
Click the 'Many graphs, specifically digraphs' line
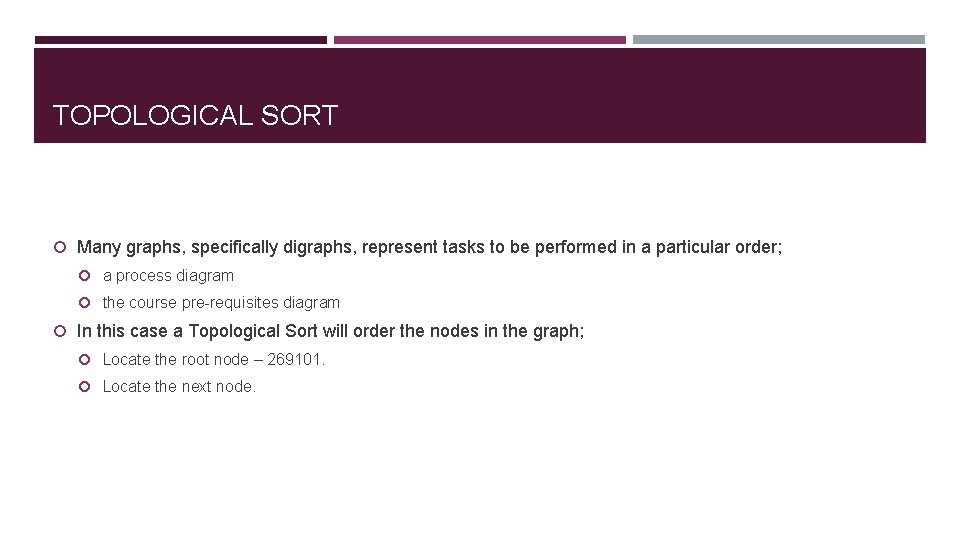(x=429, y=247)
